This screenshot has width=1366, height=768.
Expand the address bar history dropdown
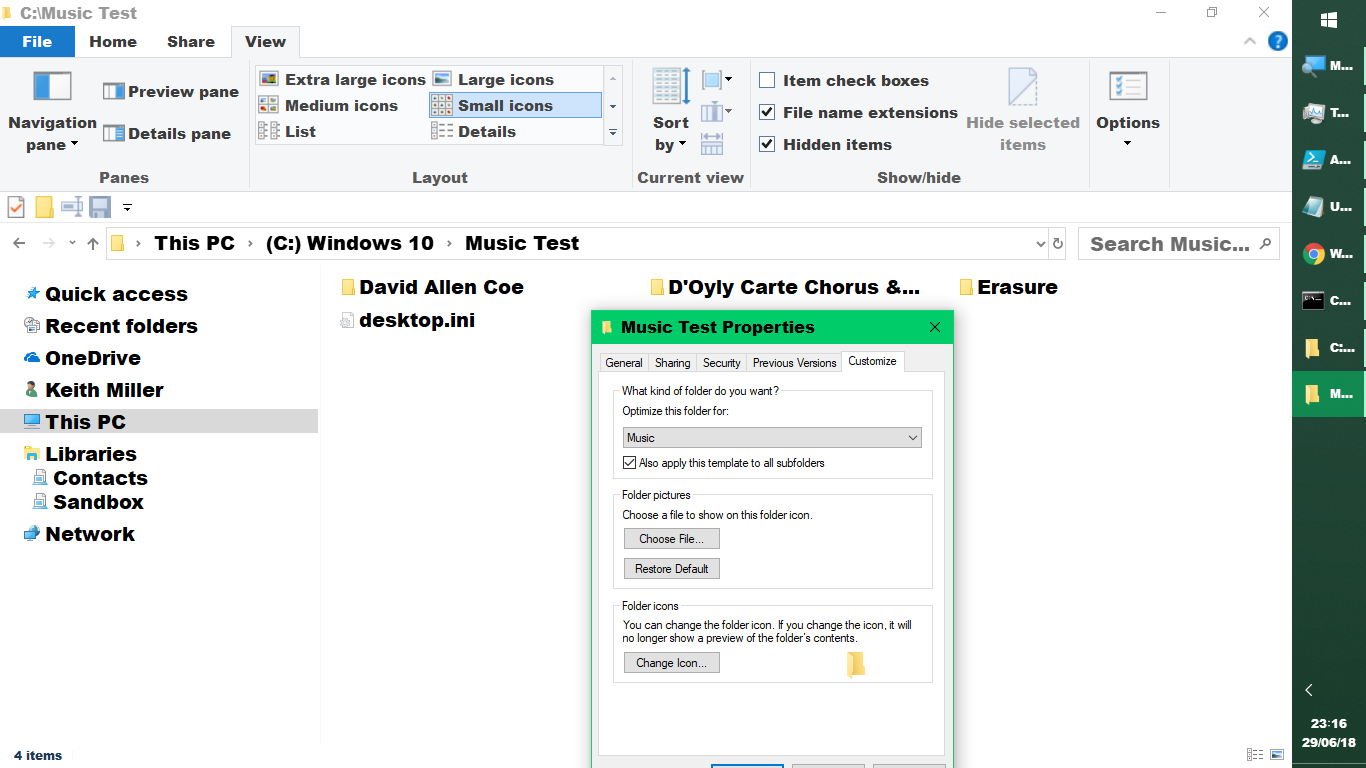pyautogui.click(x=1040, y=243)
